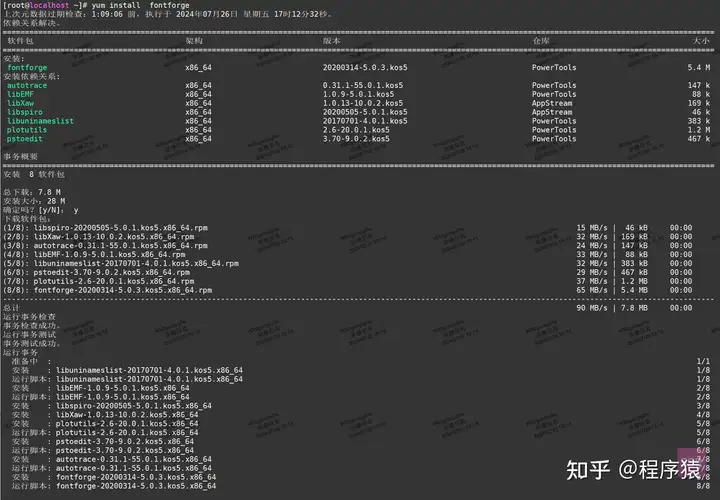Viewport: 720px width, 500px height.
Task: Click the 准备中 preparing line
Action: point(31,361)
